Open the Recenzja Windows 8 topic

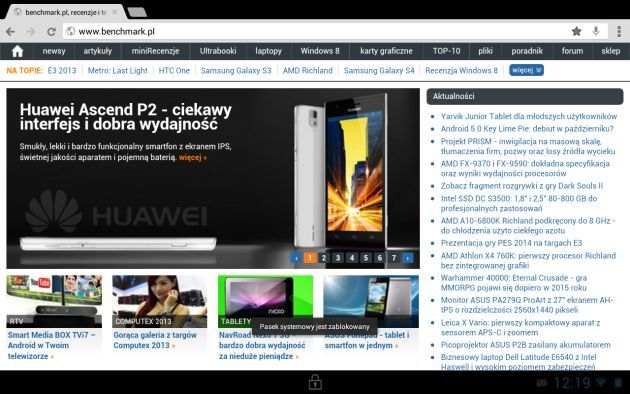[x=461, y=70]
